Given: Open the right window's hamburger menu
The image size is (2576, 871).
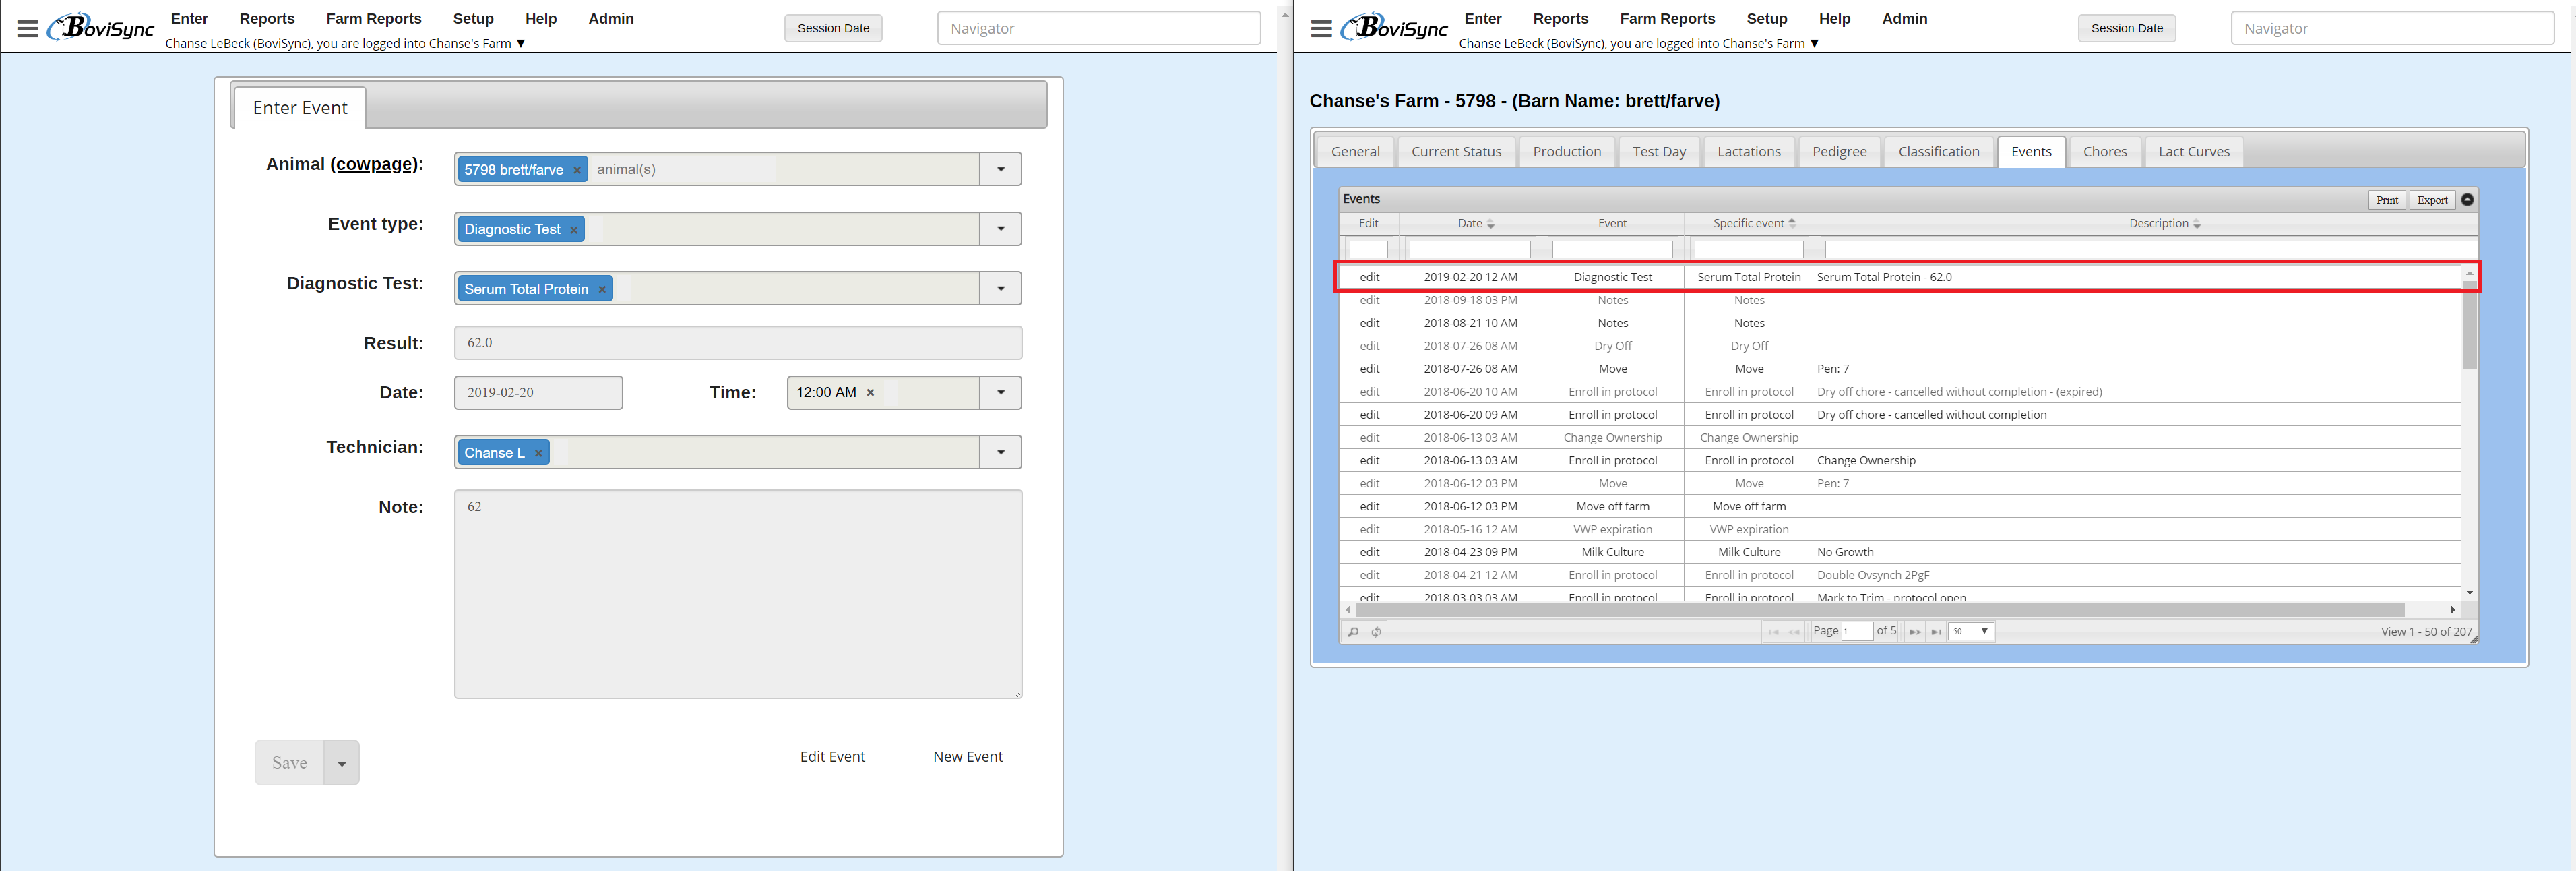Looking at the screenshot, I should (x=1321, y=29).
